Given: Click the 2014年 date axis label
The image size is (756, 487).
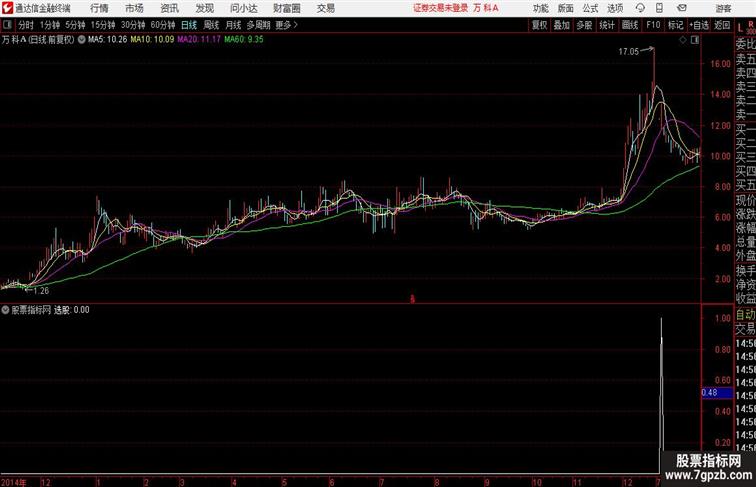Looking at the screenshot, I should coord(14,482).
